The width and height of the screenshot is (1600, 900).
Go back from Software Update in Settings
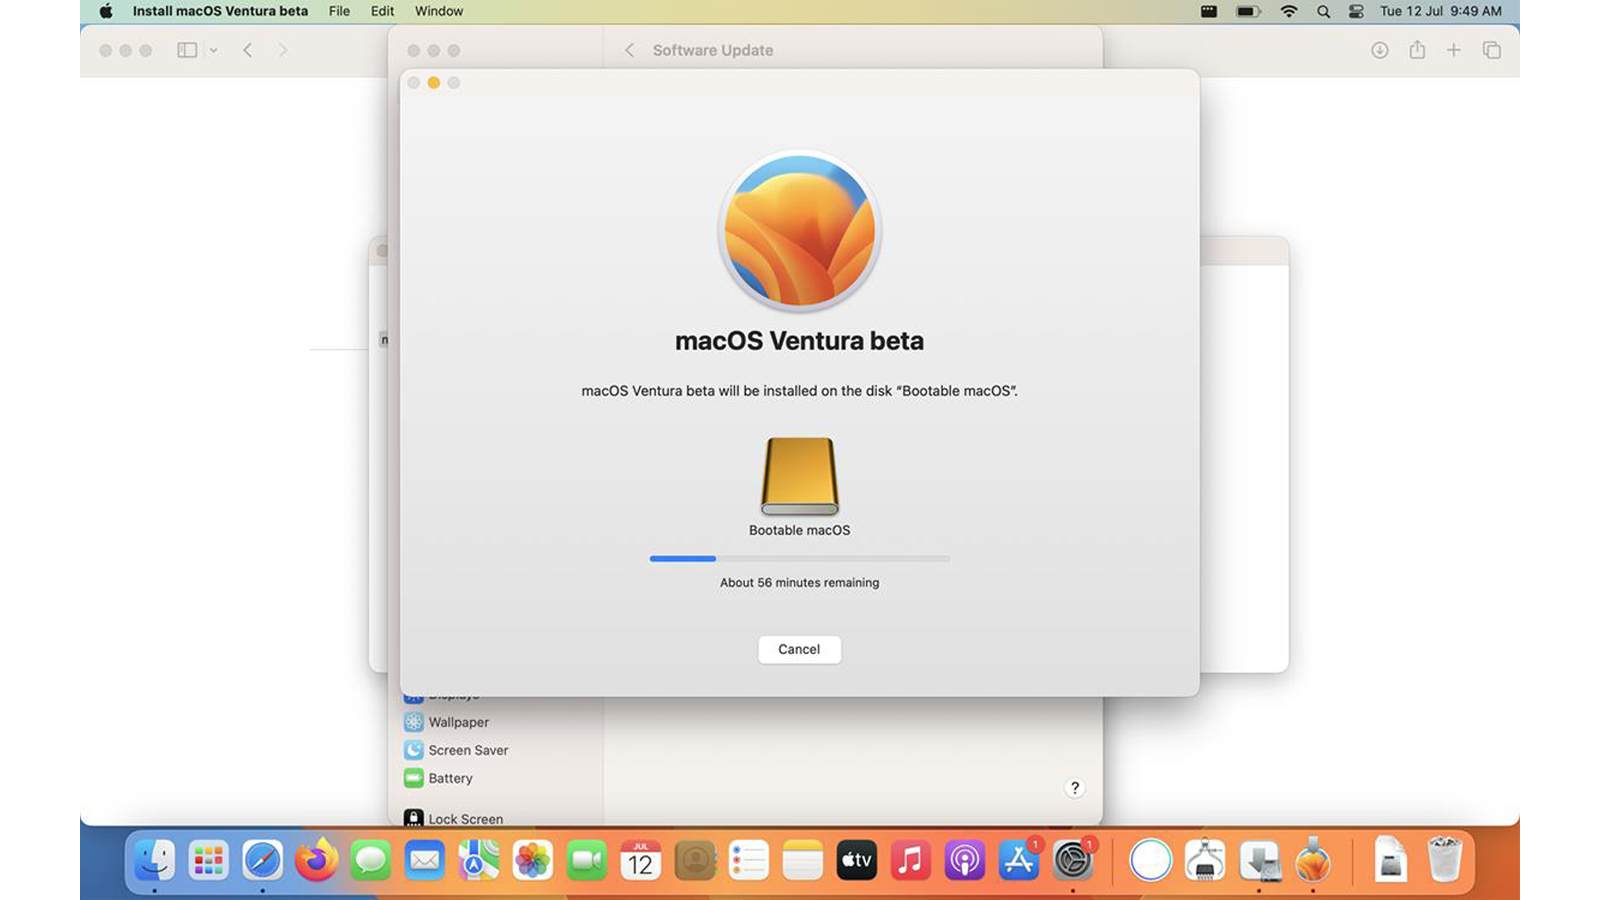point(629,50)
